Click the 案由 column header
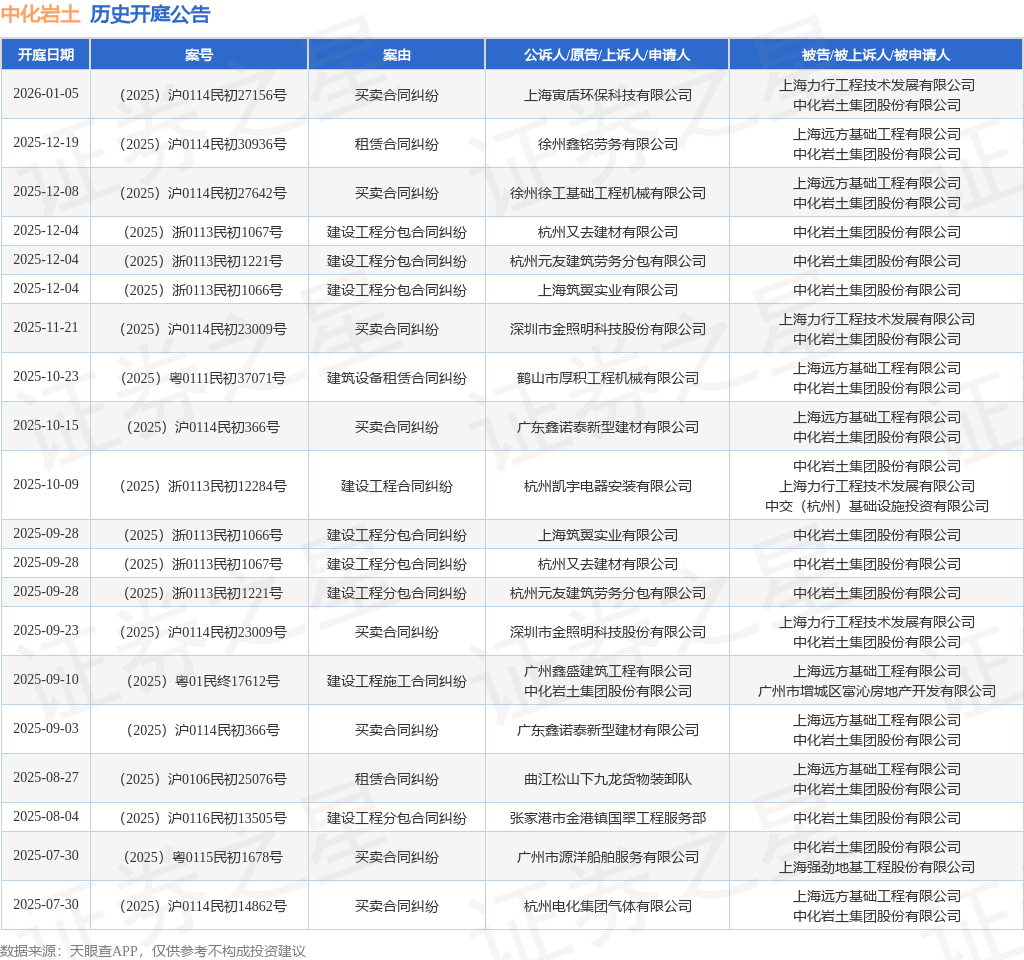Screen dimensions: 1024x960 (396, 55)
